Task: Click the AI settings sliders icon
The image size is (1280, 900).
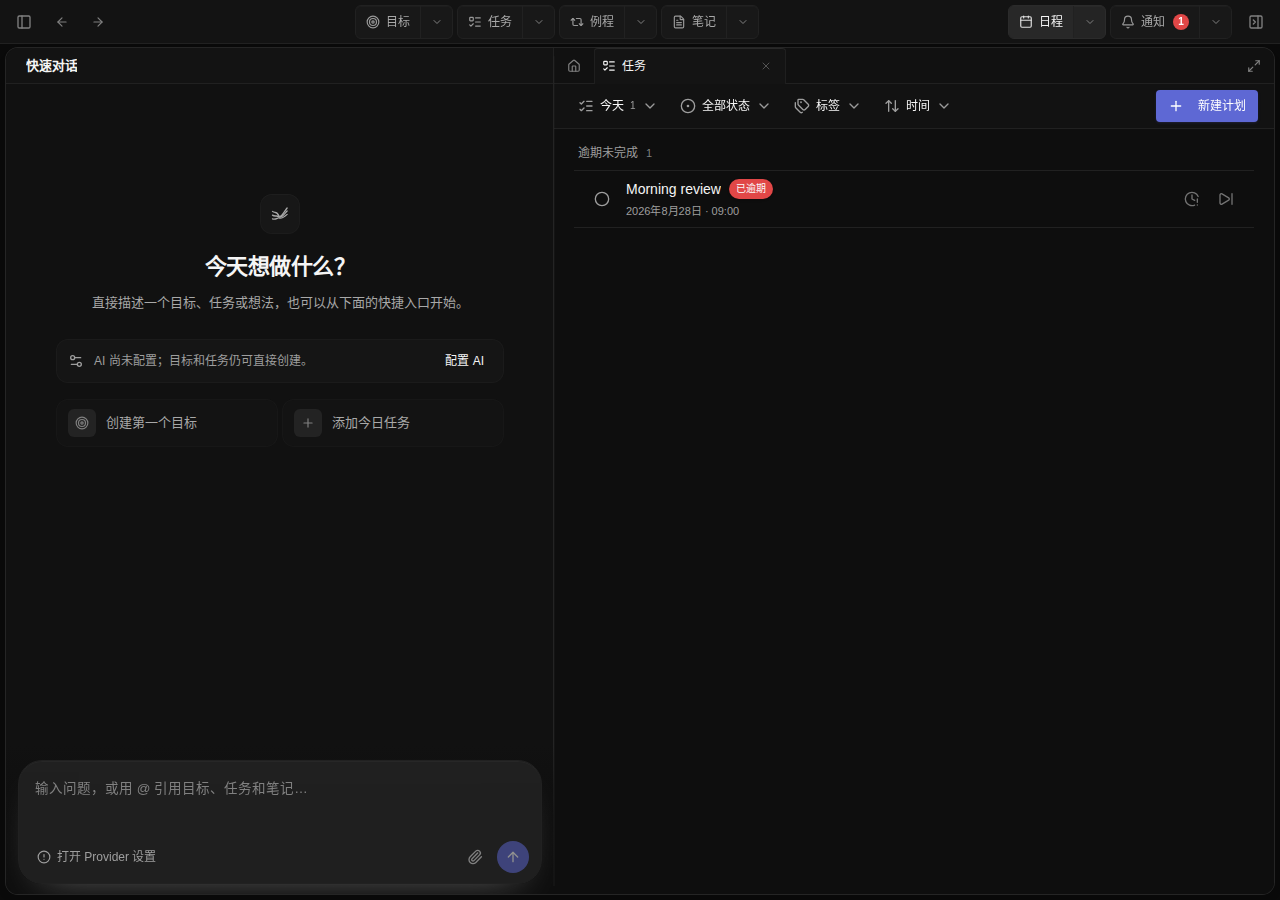Action: pyautogui.click(x=76, y=361)
